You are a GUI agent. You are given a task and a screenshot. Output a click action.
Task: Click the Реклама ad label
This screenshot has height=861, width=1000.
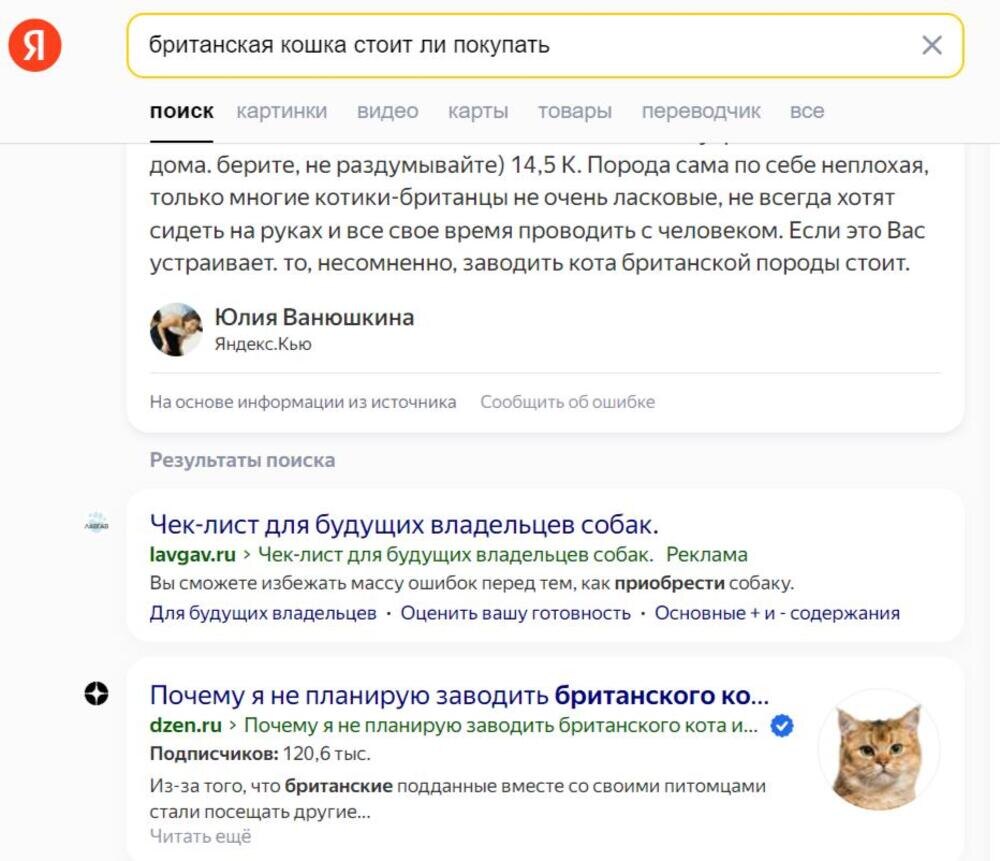707,555
